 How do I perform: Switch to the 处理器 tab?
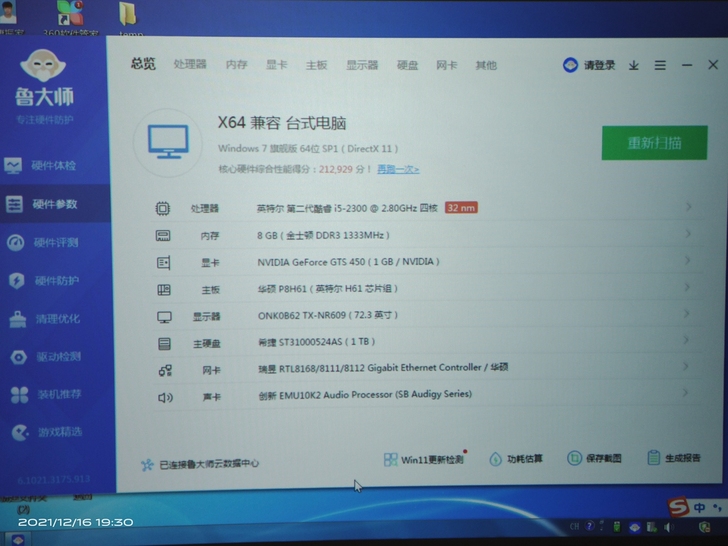pyautogui.click(x=190, y=64)
